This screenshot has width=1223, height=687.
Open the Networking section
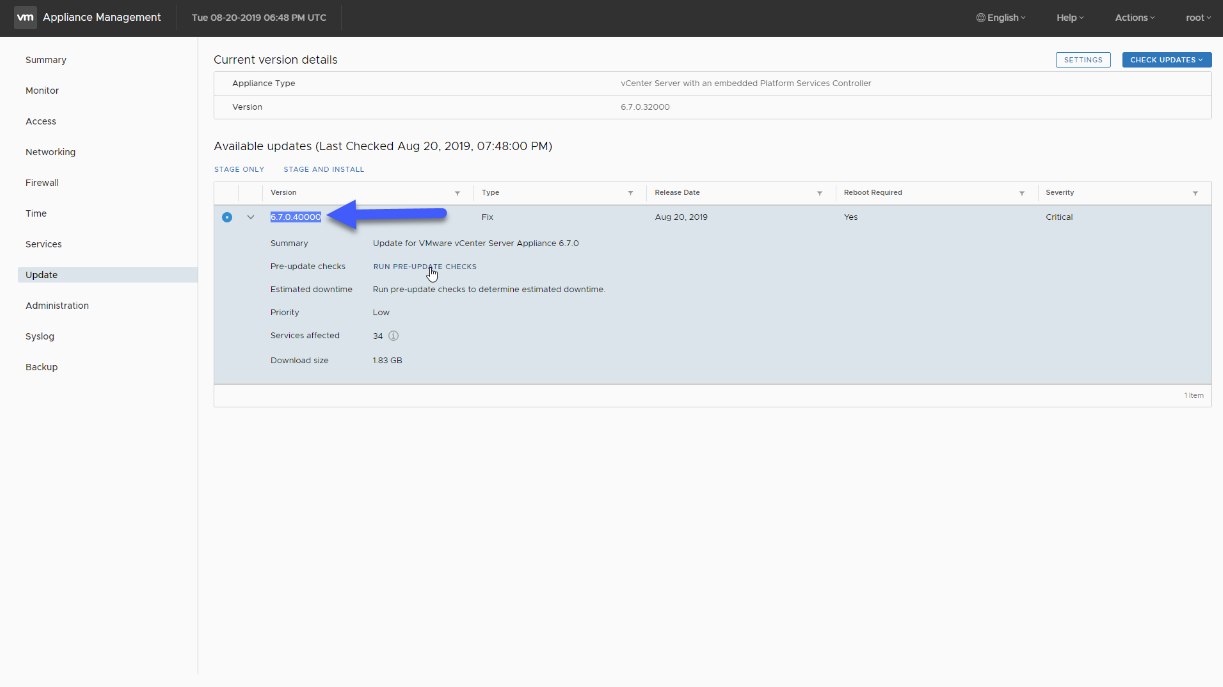[x=51, y=152]
